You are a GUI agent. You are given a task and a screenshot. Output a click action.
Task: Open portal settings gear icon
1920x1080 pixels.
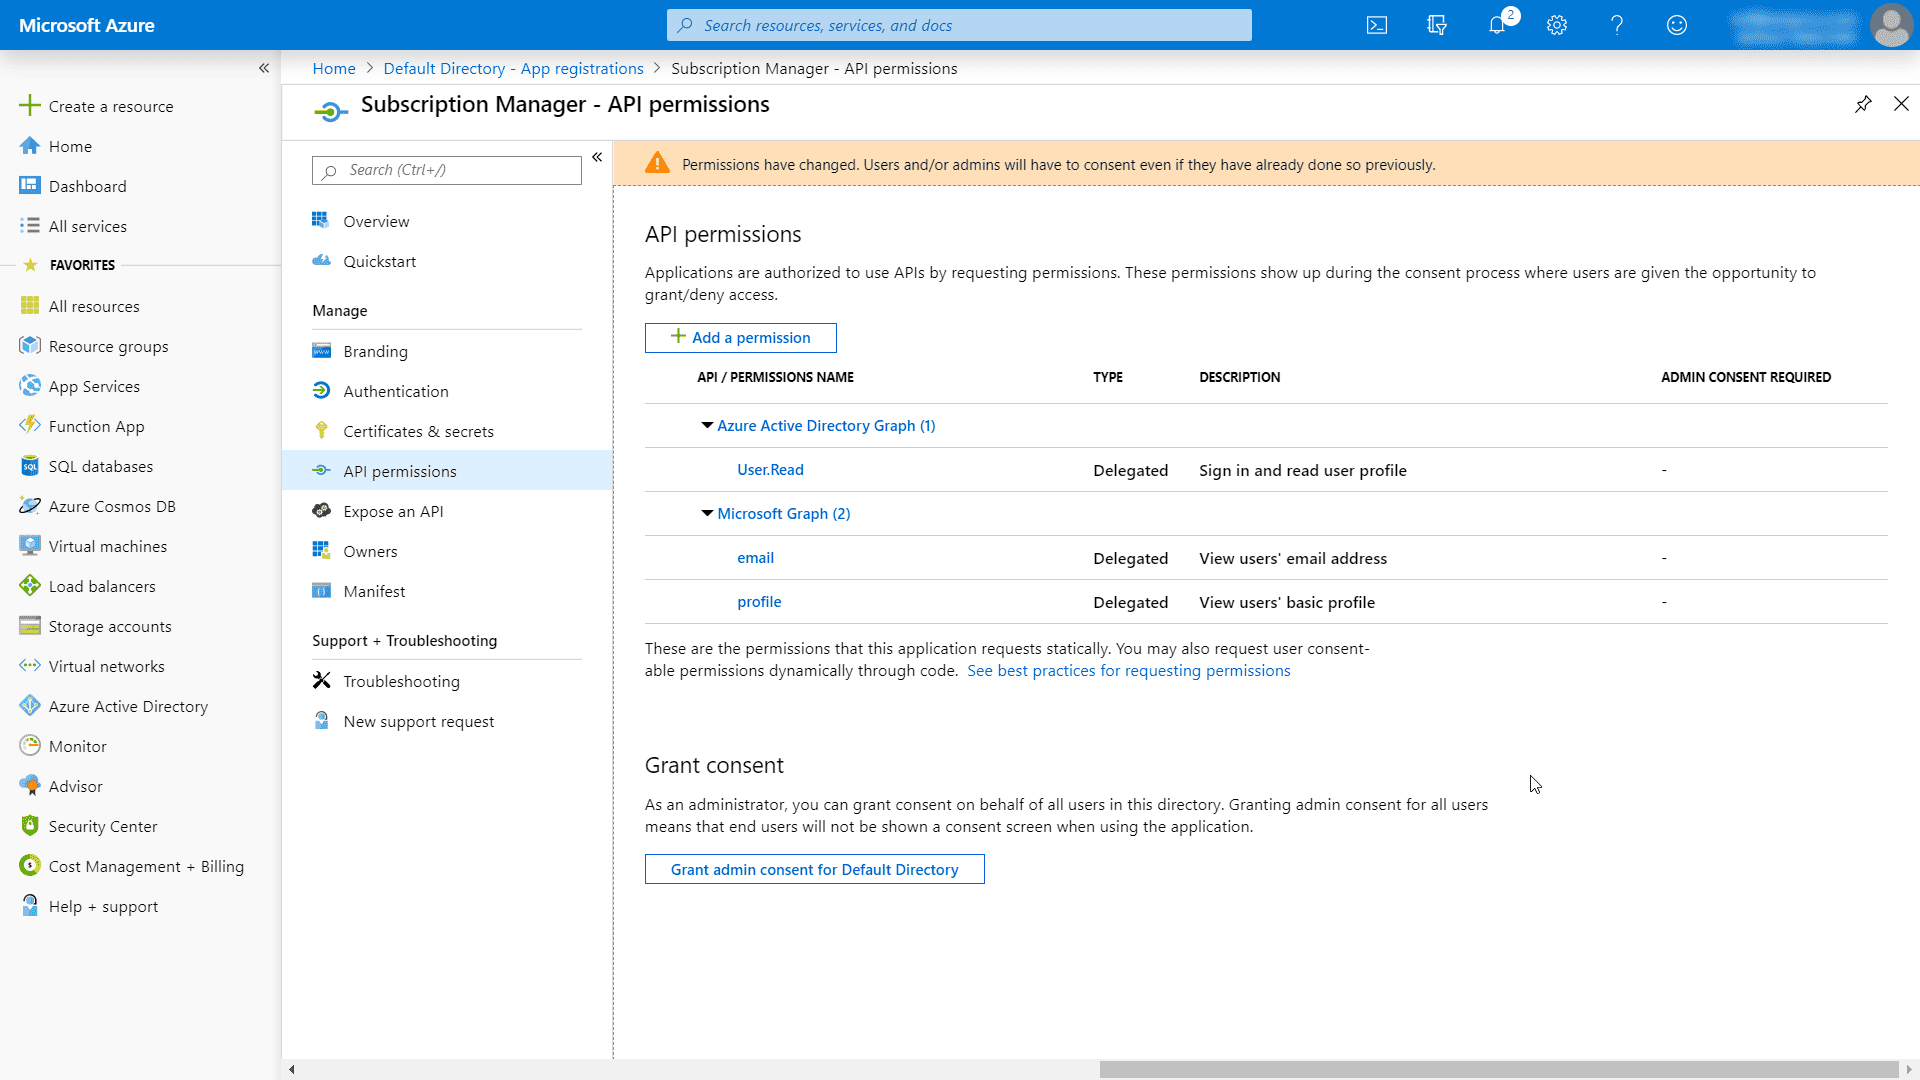coord(1557,25)
